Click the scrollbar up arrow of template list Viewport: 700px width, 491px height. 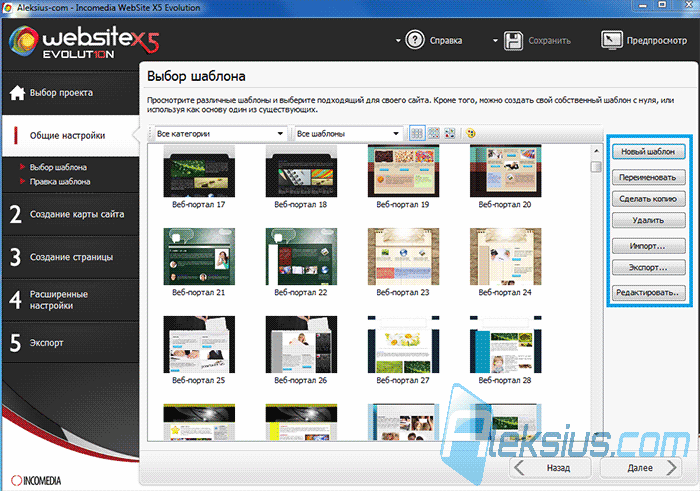[596, 151]
